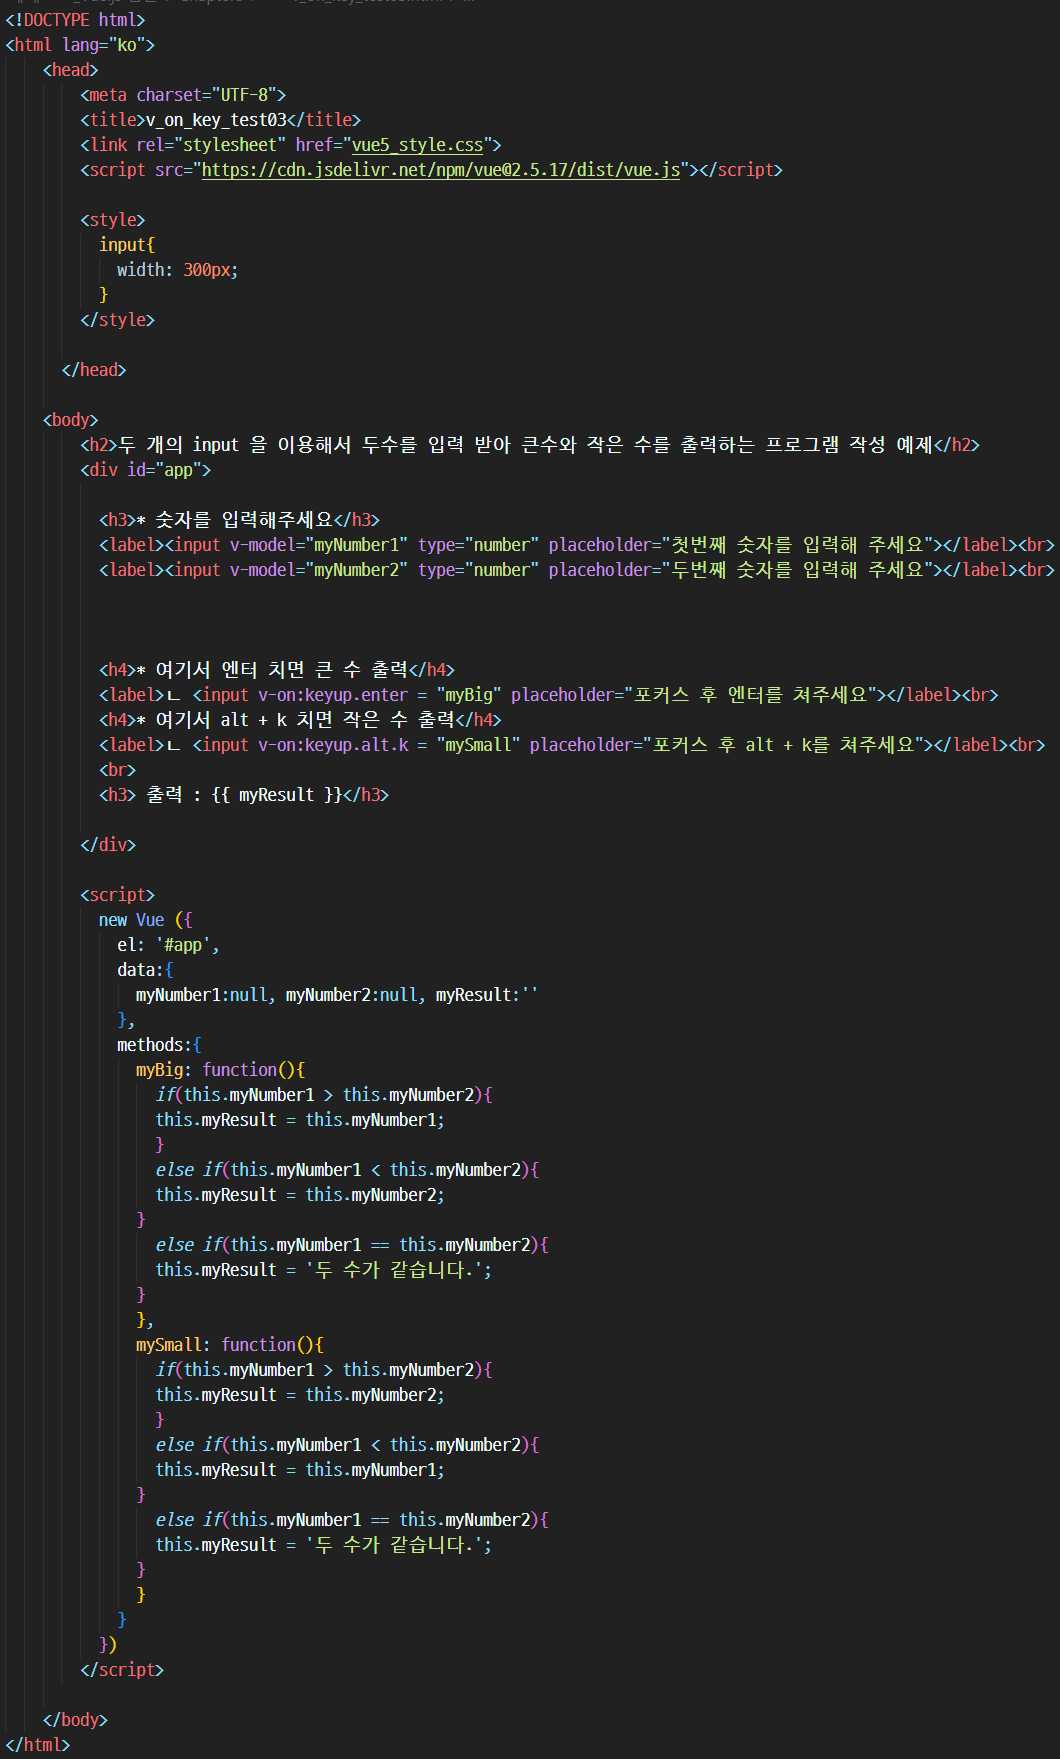The height and width of the screenshot is (1759, 1060).
Task: Click the data:{ line
Action: (146, 970)
